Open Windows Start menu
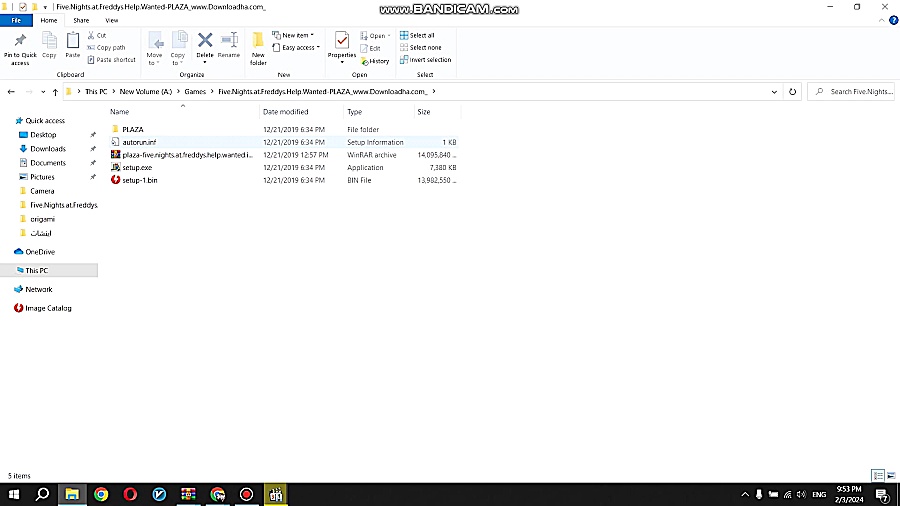 coord(14,494)
